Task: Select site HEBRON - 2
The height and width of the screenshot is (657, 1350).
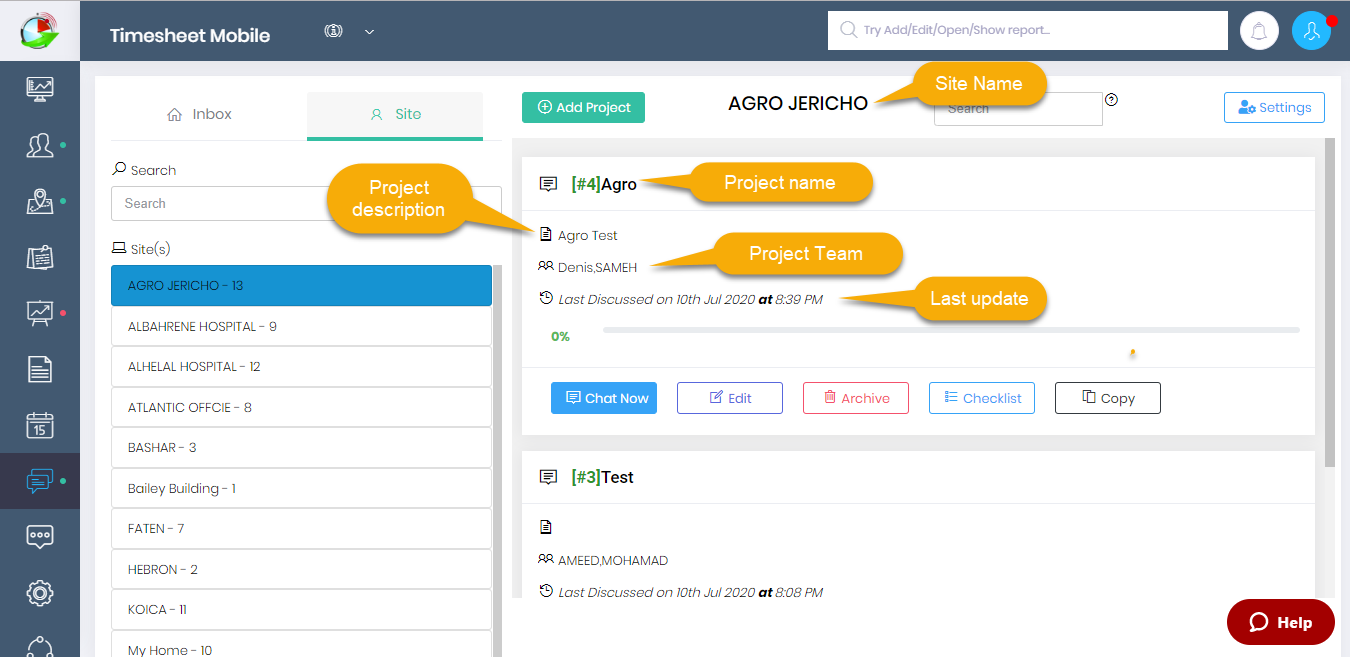Action: [301, 569]
